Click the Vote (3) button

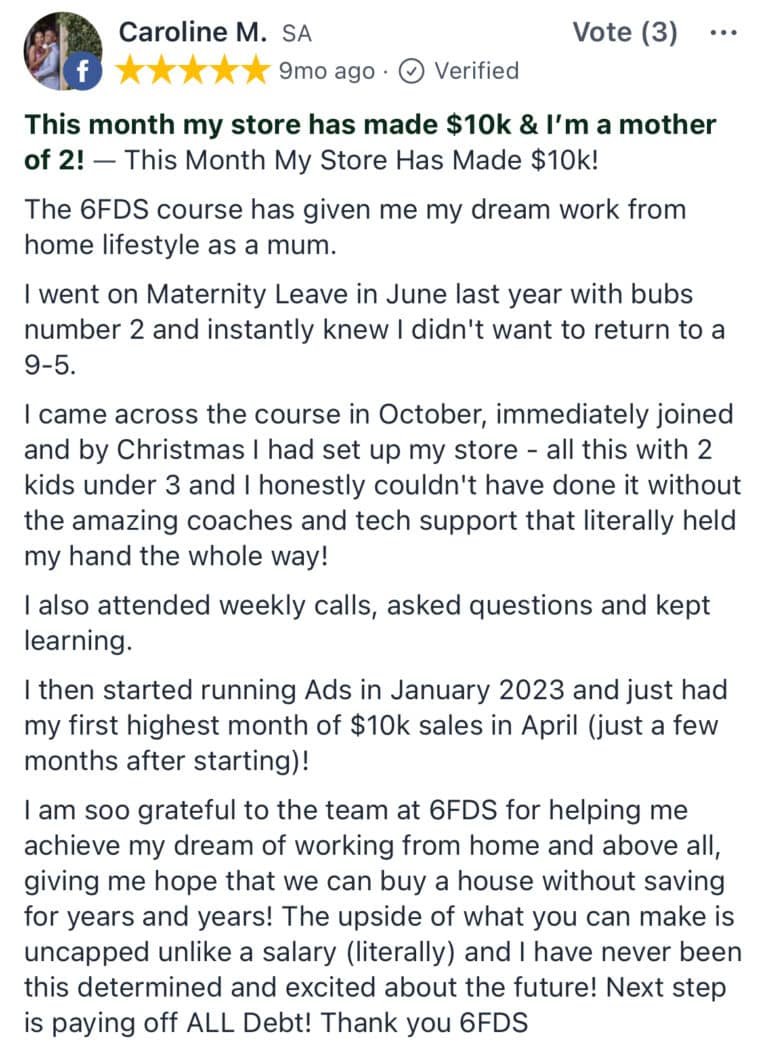(624, 32)
